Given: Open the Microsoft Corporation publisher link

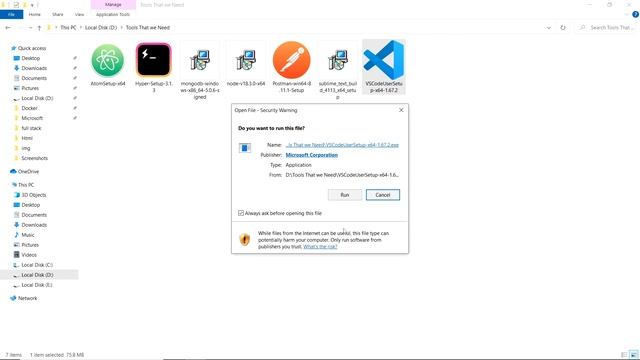Looking at the screenshot, I should [x=311, y=155].
